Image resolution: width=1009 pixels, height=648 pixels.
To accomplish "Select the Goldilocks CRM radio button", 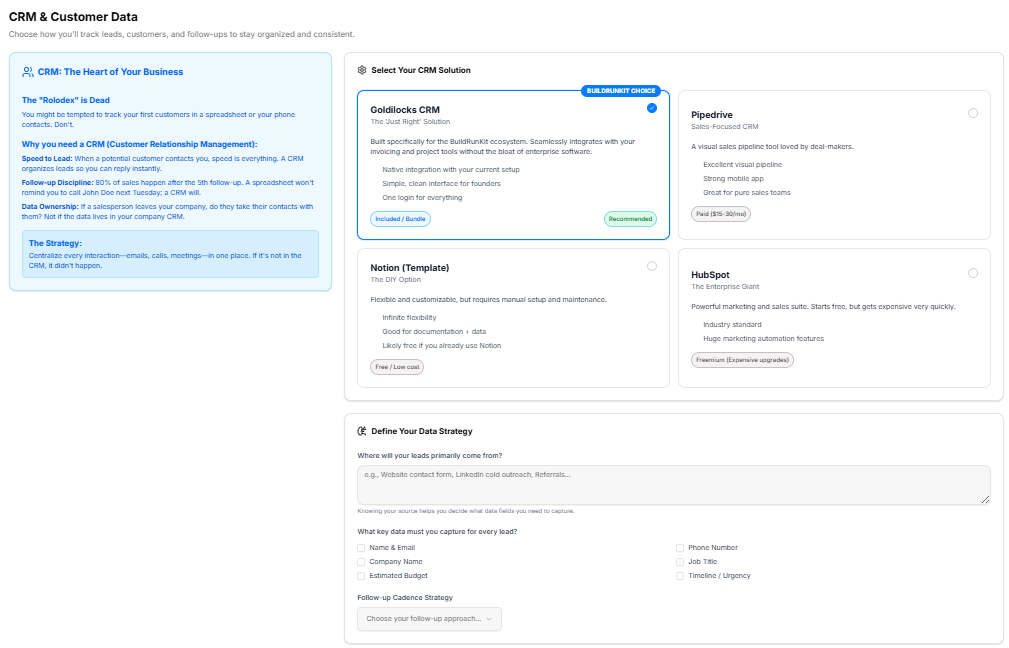I will point(652,108).
